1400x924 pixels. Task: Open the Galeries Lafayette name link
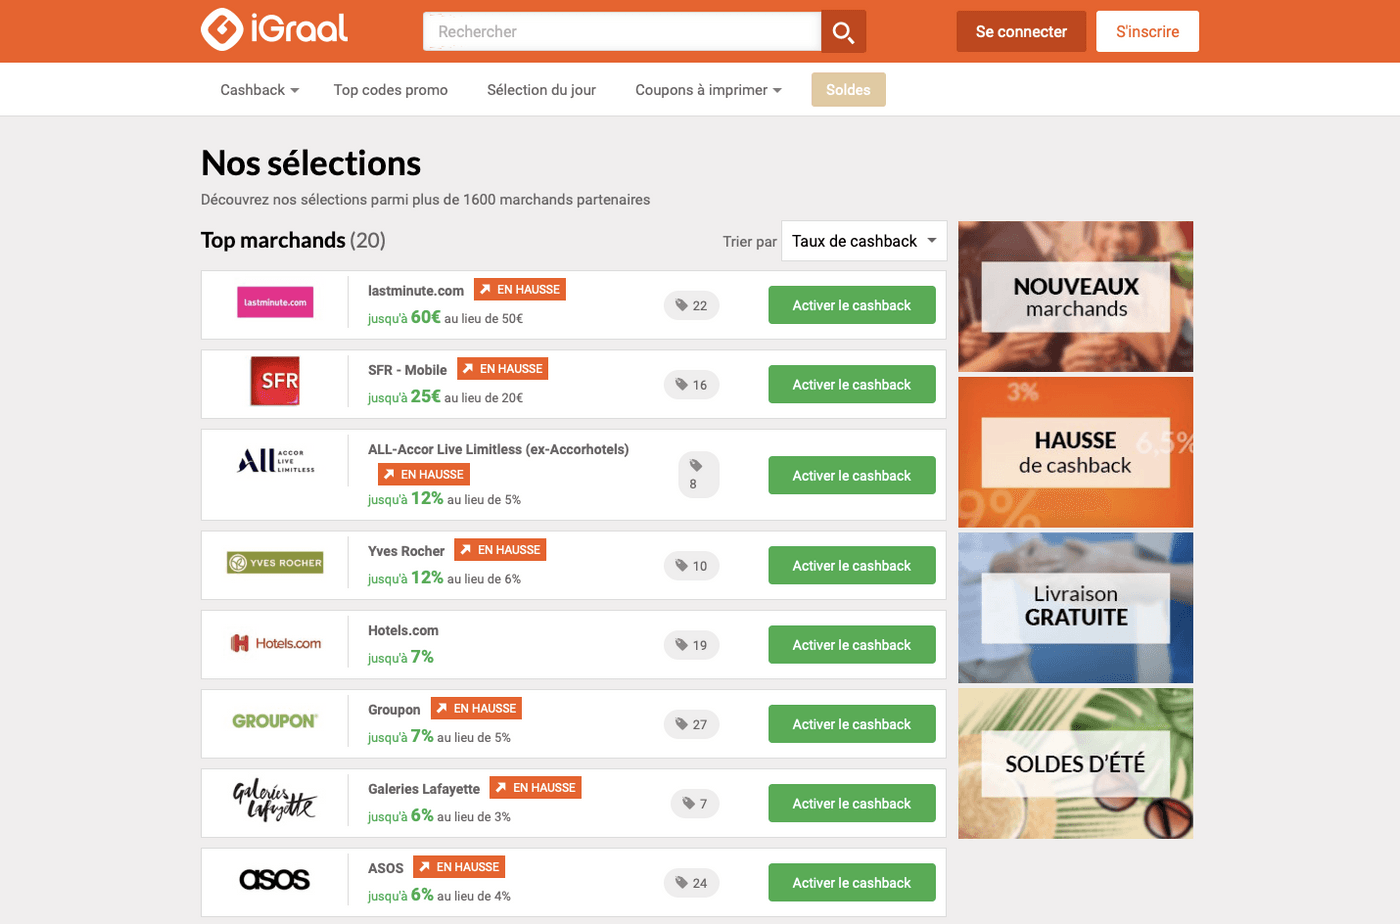click(424, 789)
